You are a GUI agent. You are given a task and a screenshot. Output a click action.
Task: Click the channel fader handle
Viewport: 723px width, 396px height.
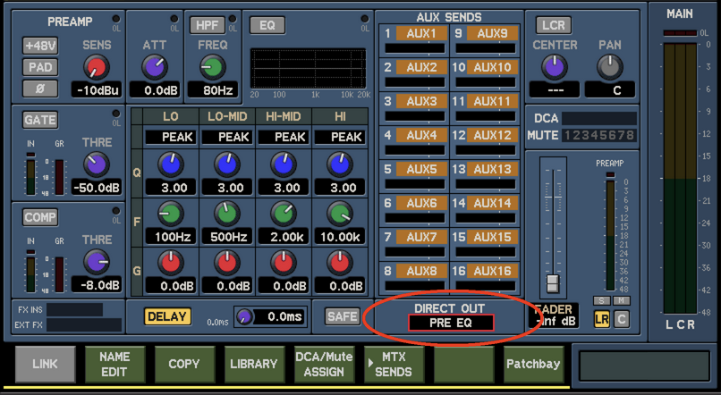point(552,283)
